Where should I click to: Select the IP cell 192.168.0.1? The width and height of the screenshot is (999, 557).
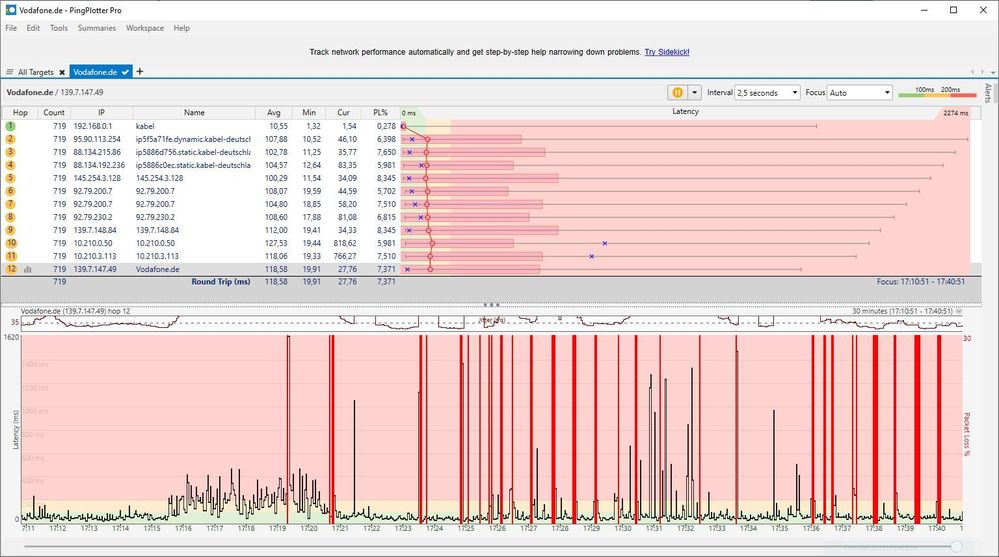coord(92,126)
